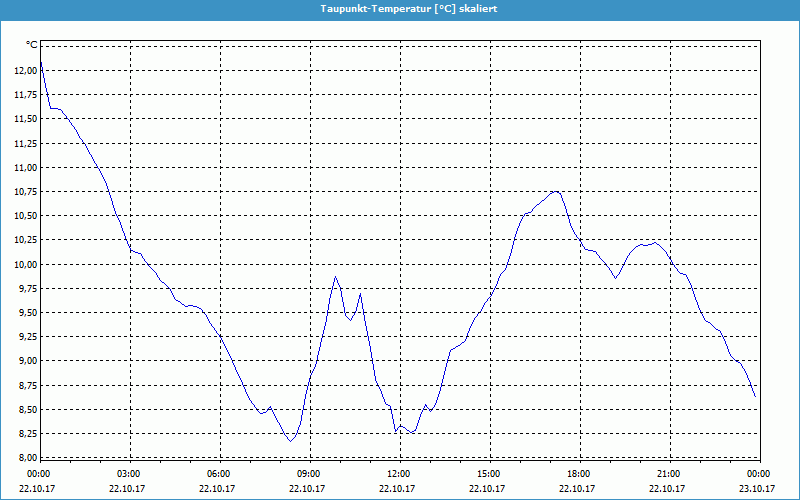Click the 9,50 y-axis tick label
The width and height of the screenshot is (800, 500).
coord(24,313)
